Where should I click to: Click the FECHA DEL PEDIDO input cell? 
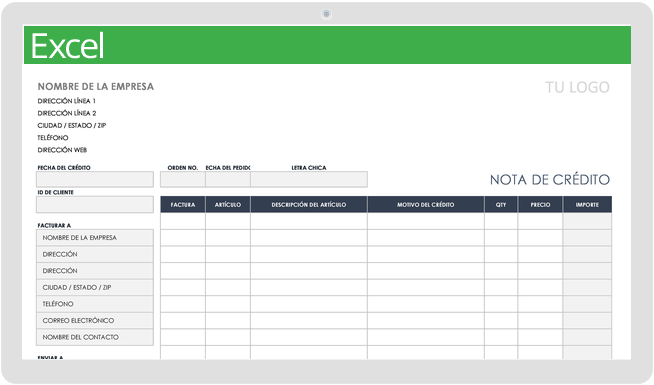228,179
